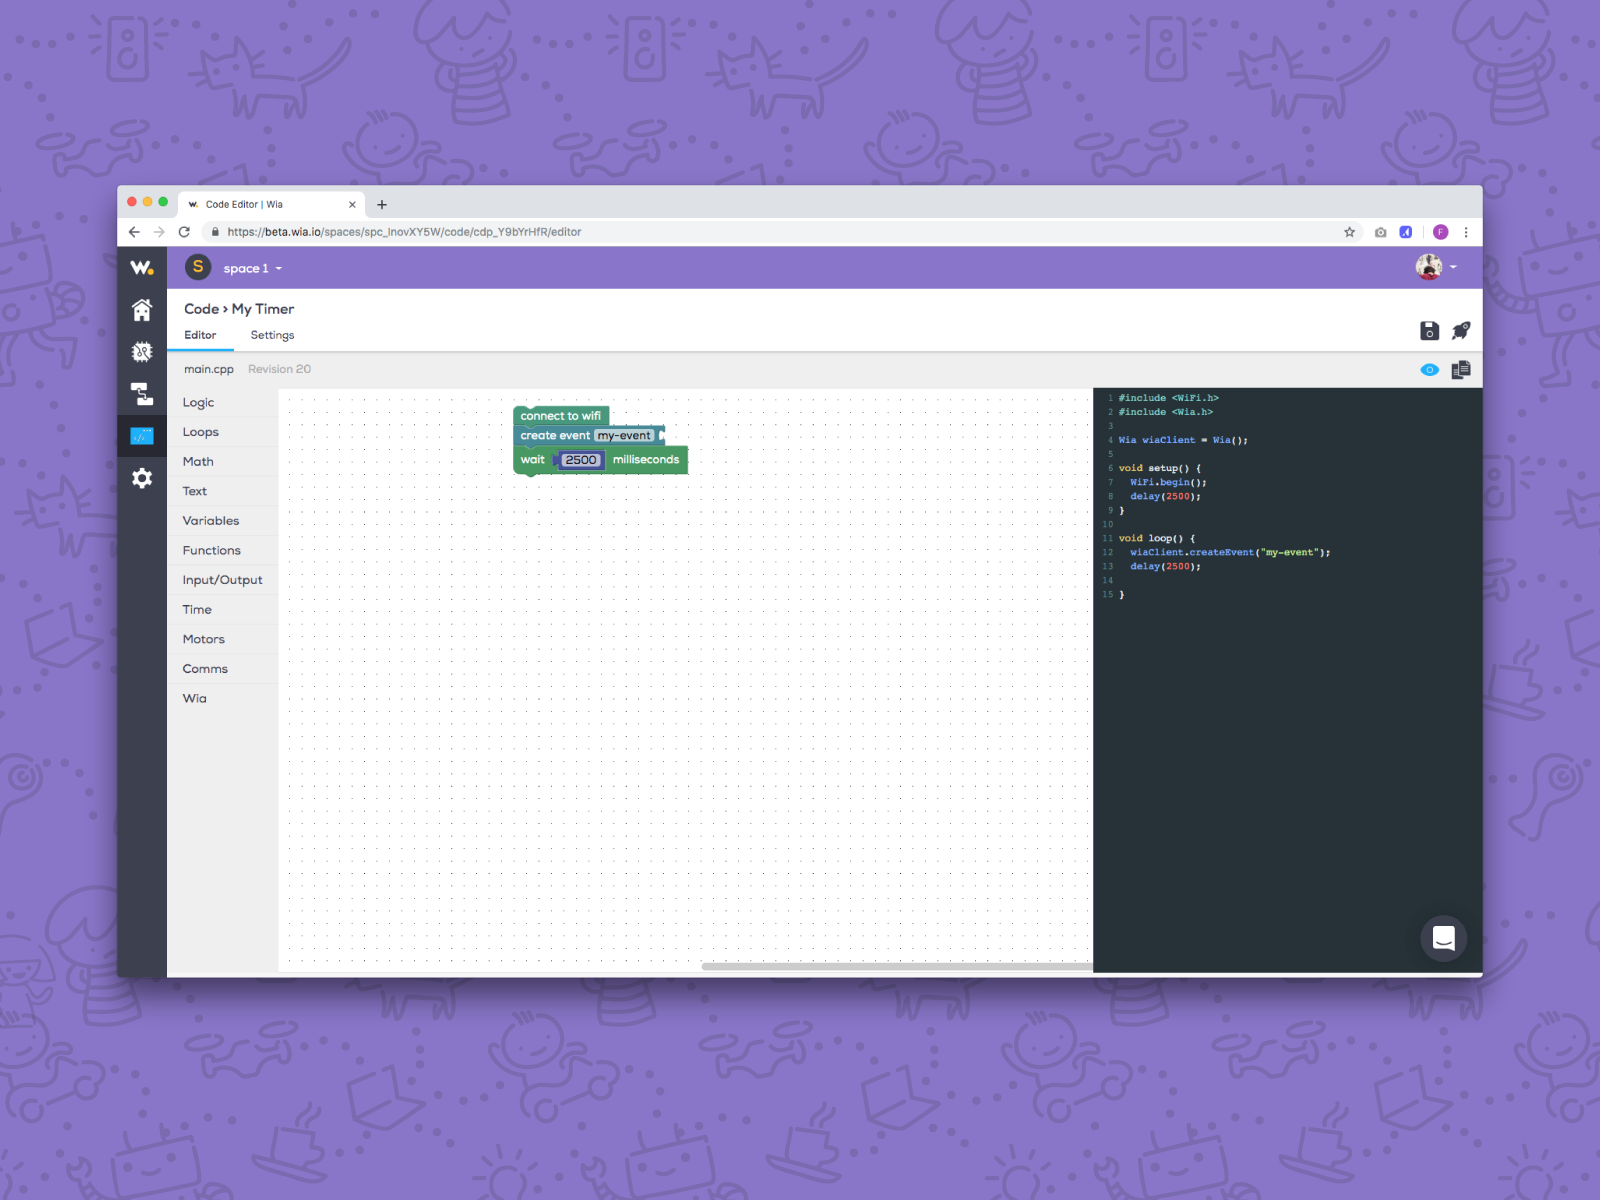Screen dimensions: 1600x1200
Task: Switch to the Settings tab
Action: tap(271, 335)
